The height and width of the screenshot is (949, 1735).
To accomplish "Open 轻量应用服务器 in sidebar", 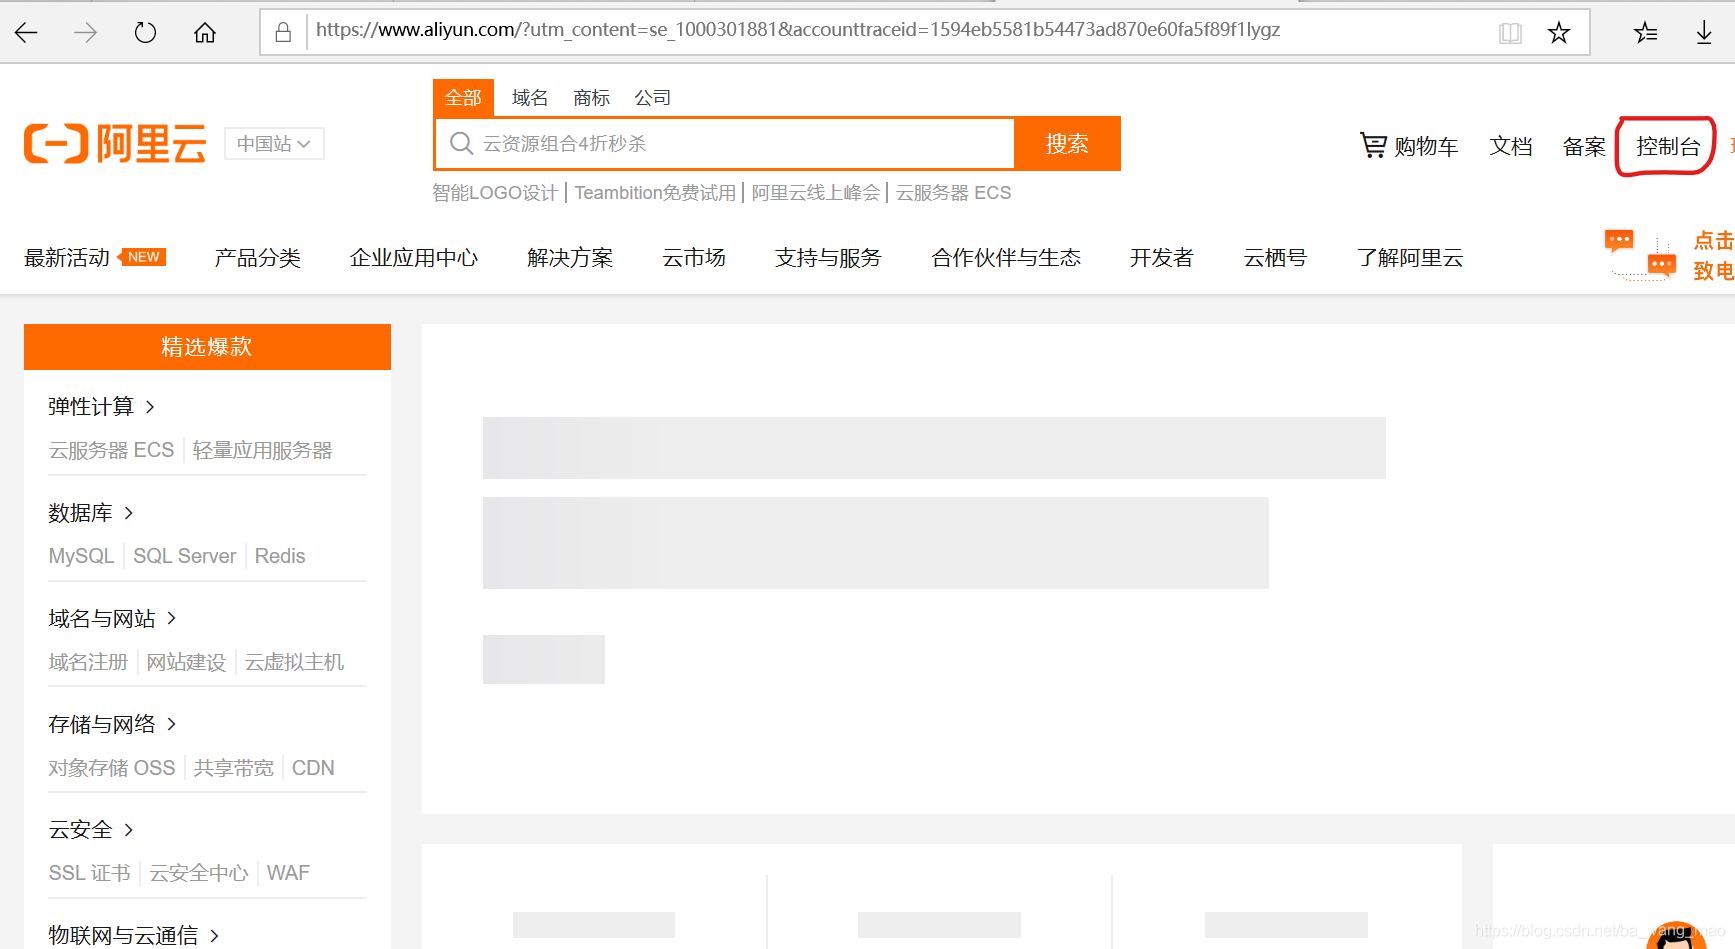I will point(262,451).
